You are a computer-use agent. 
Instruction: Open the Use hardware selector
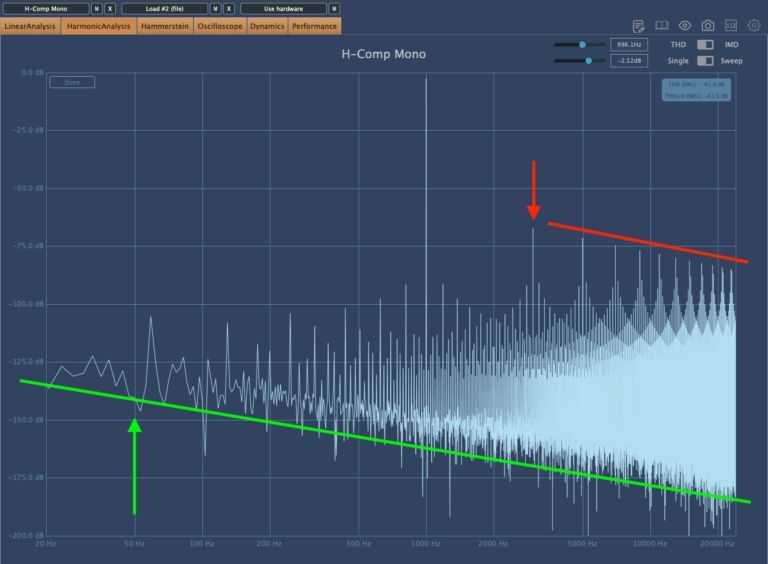point(283,8)
